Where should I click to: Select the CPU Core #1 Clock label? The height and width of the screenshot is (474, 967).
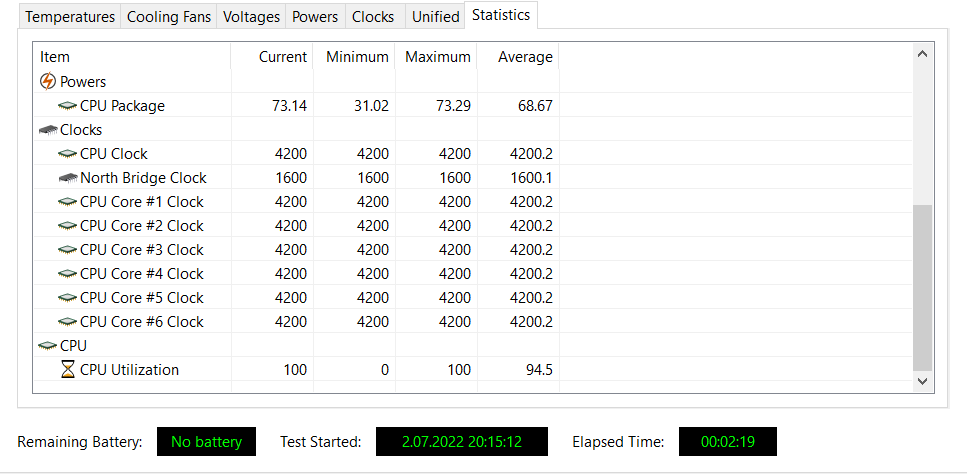coord(142,202)
